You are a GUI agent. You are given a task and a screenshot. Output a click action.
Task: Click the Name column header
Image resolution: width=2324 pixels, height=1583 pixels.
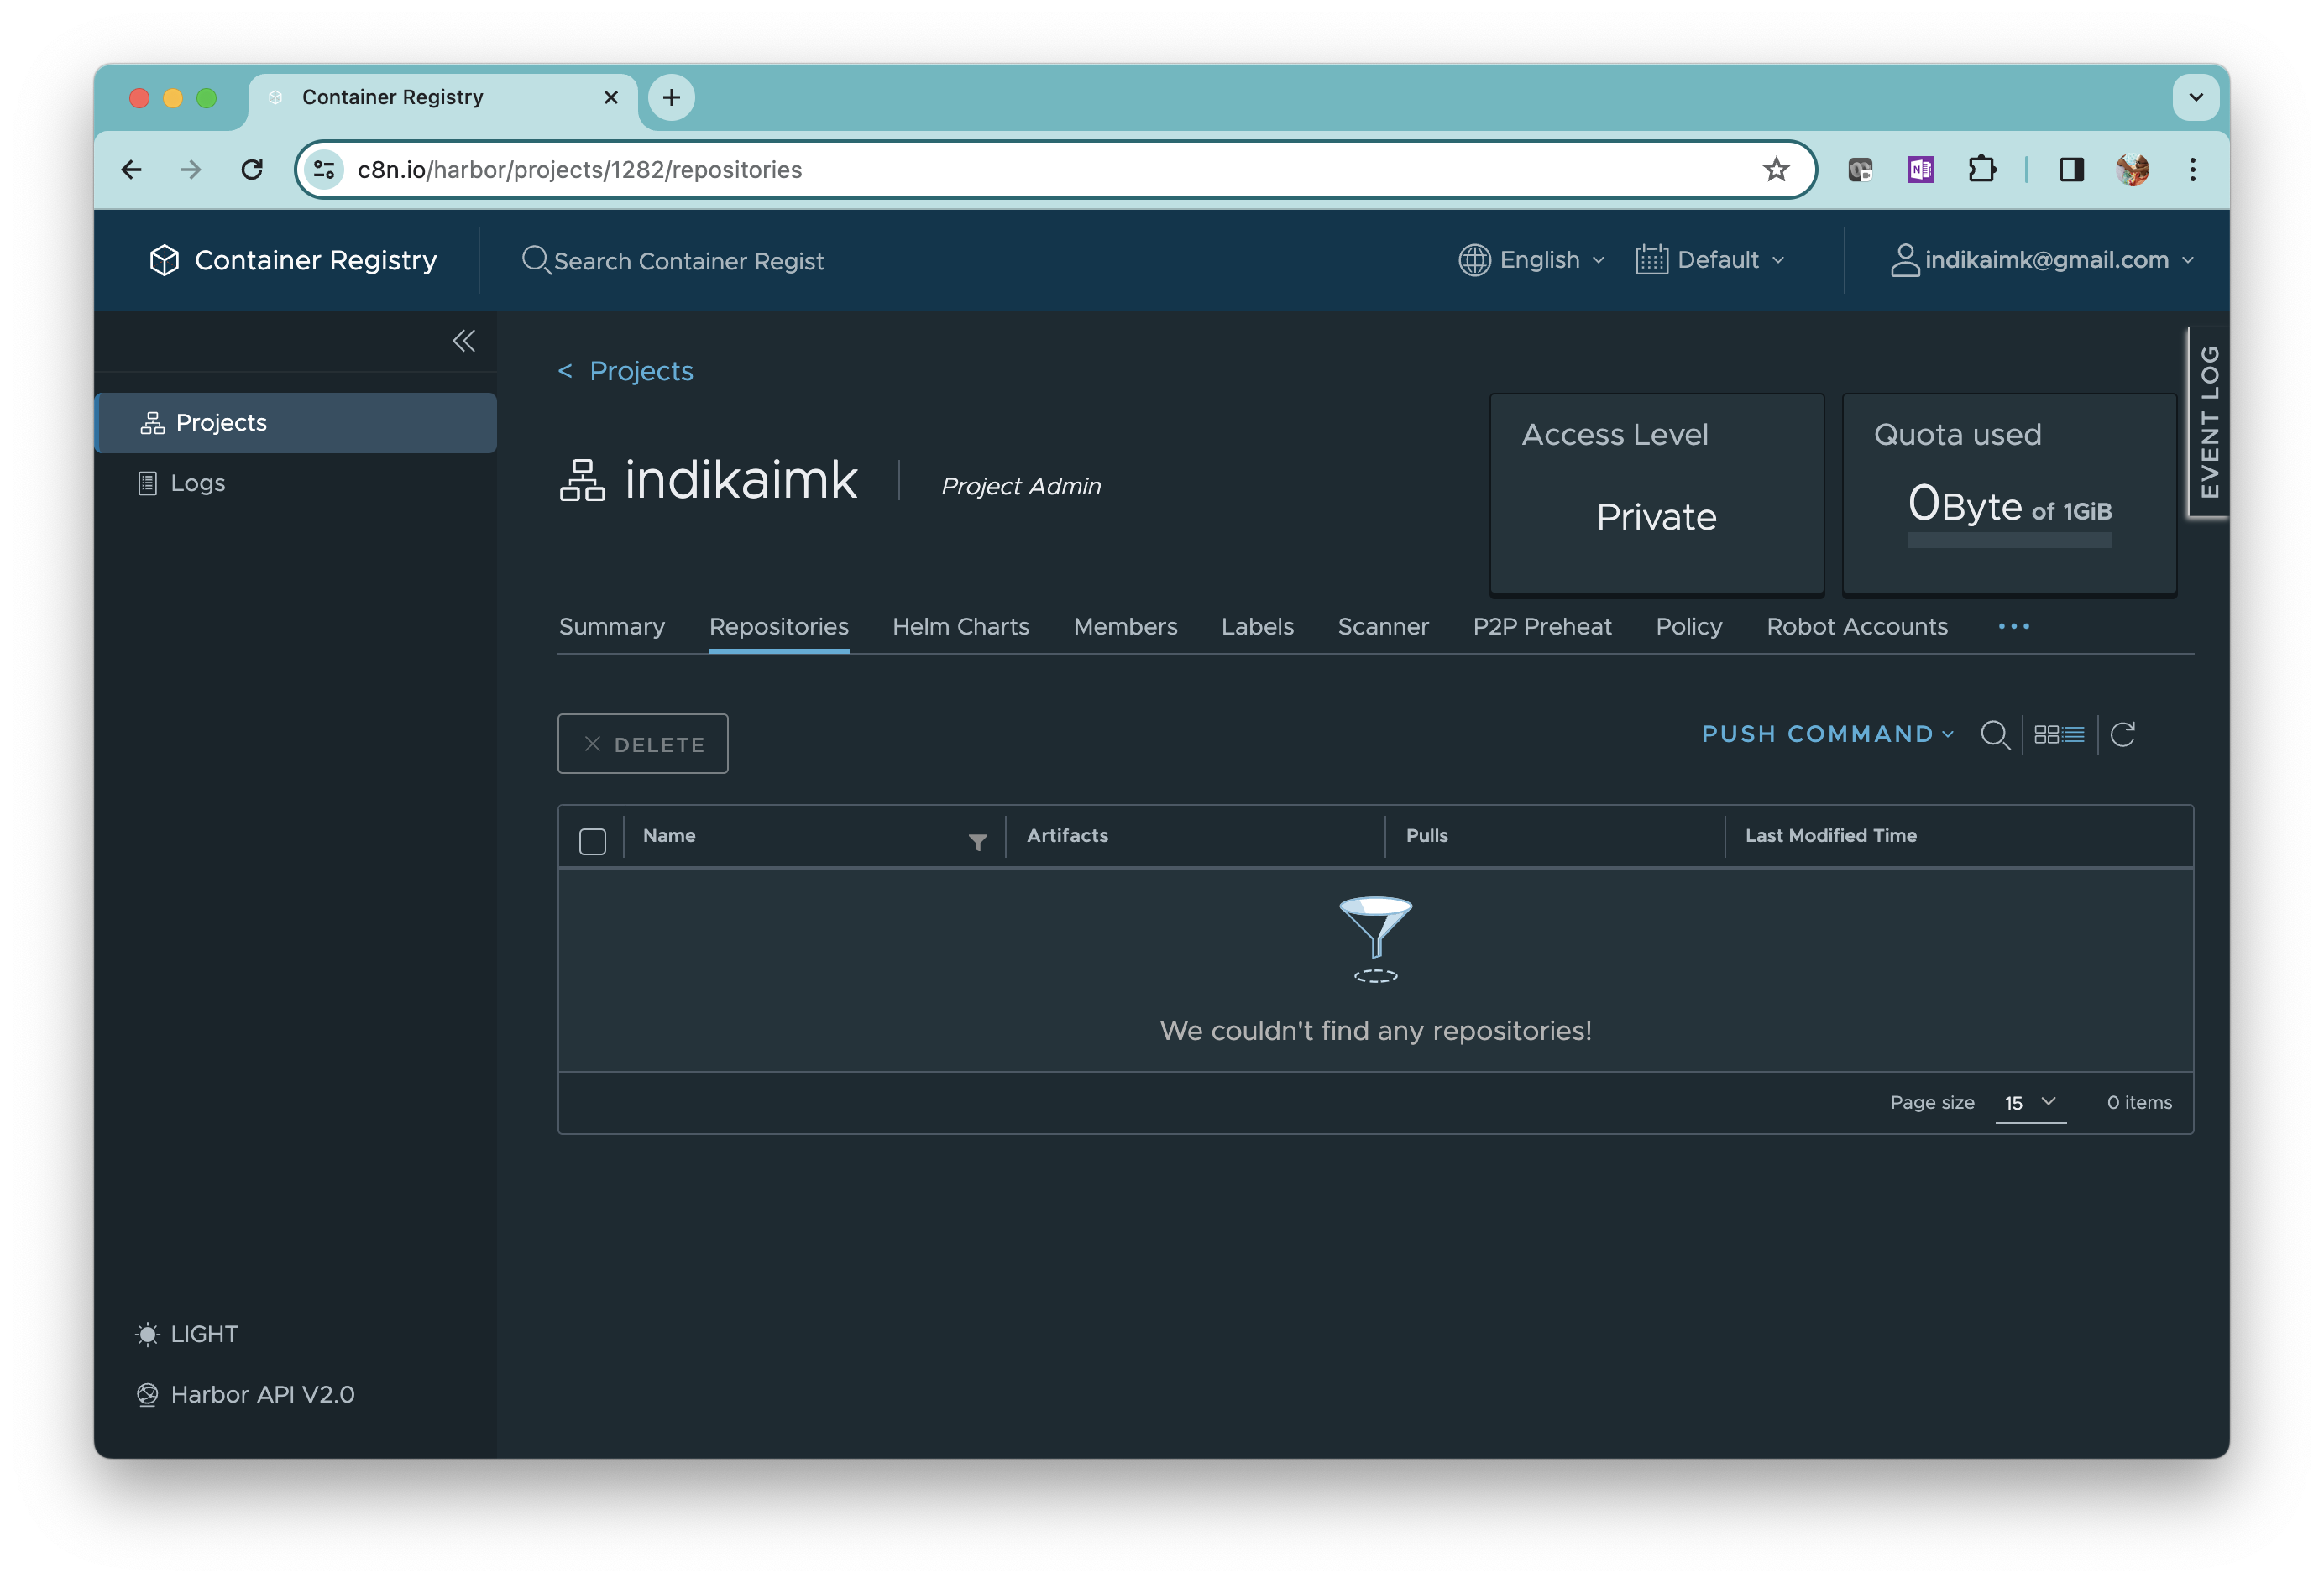pos(669,835)
